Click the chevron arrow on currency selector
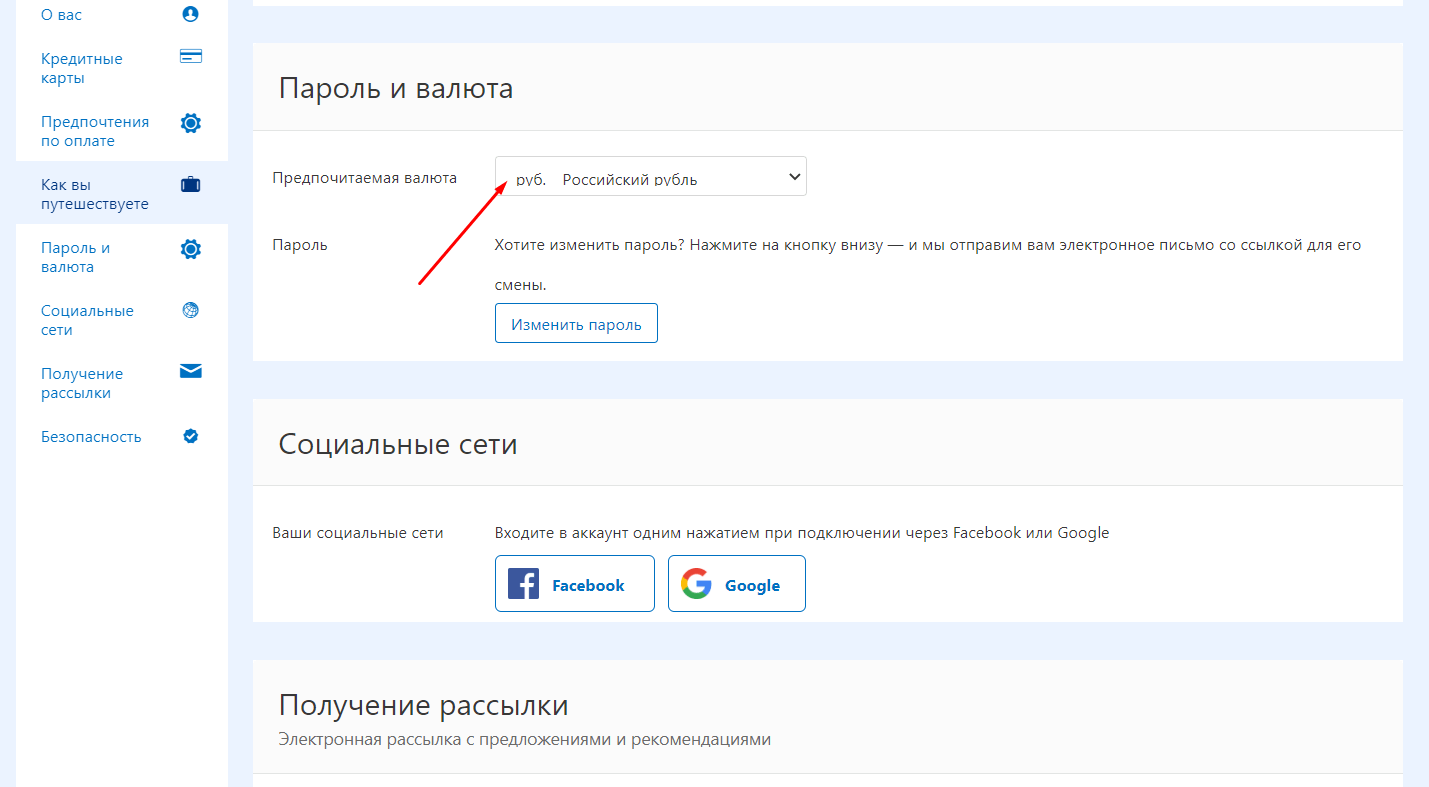Image resolution: width=1429 pixels, height=787 pixels. click(794, 177)
